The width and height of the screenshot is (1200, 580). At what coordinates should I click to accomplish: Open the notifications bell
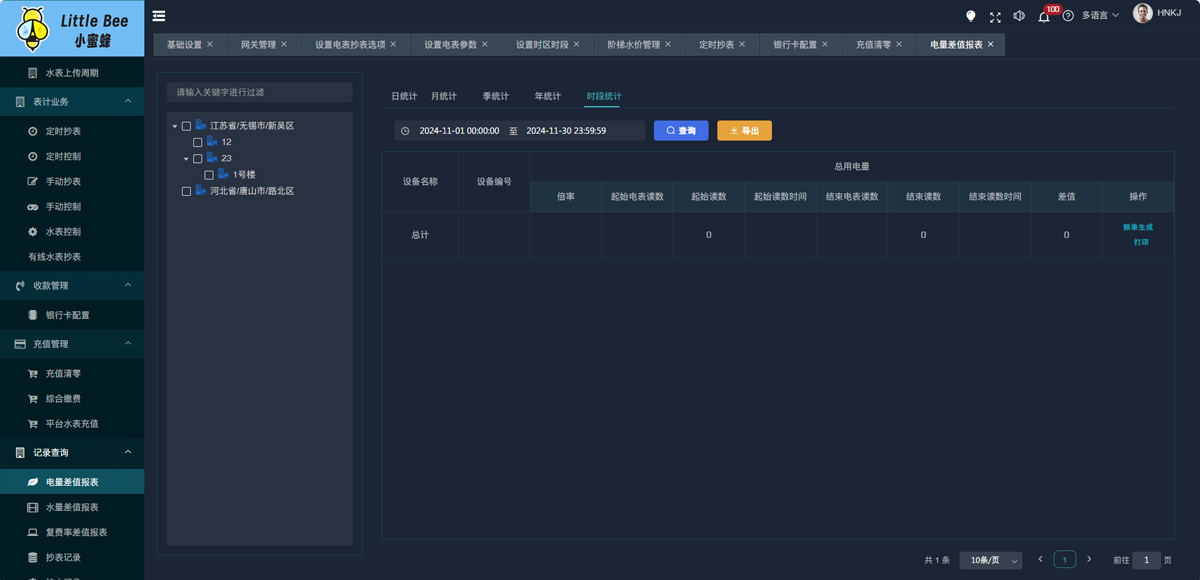1044,17
